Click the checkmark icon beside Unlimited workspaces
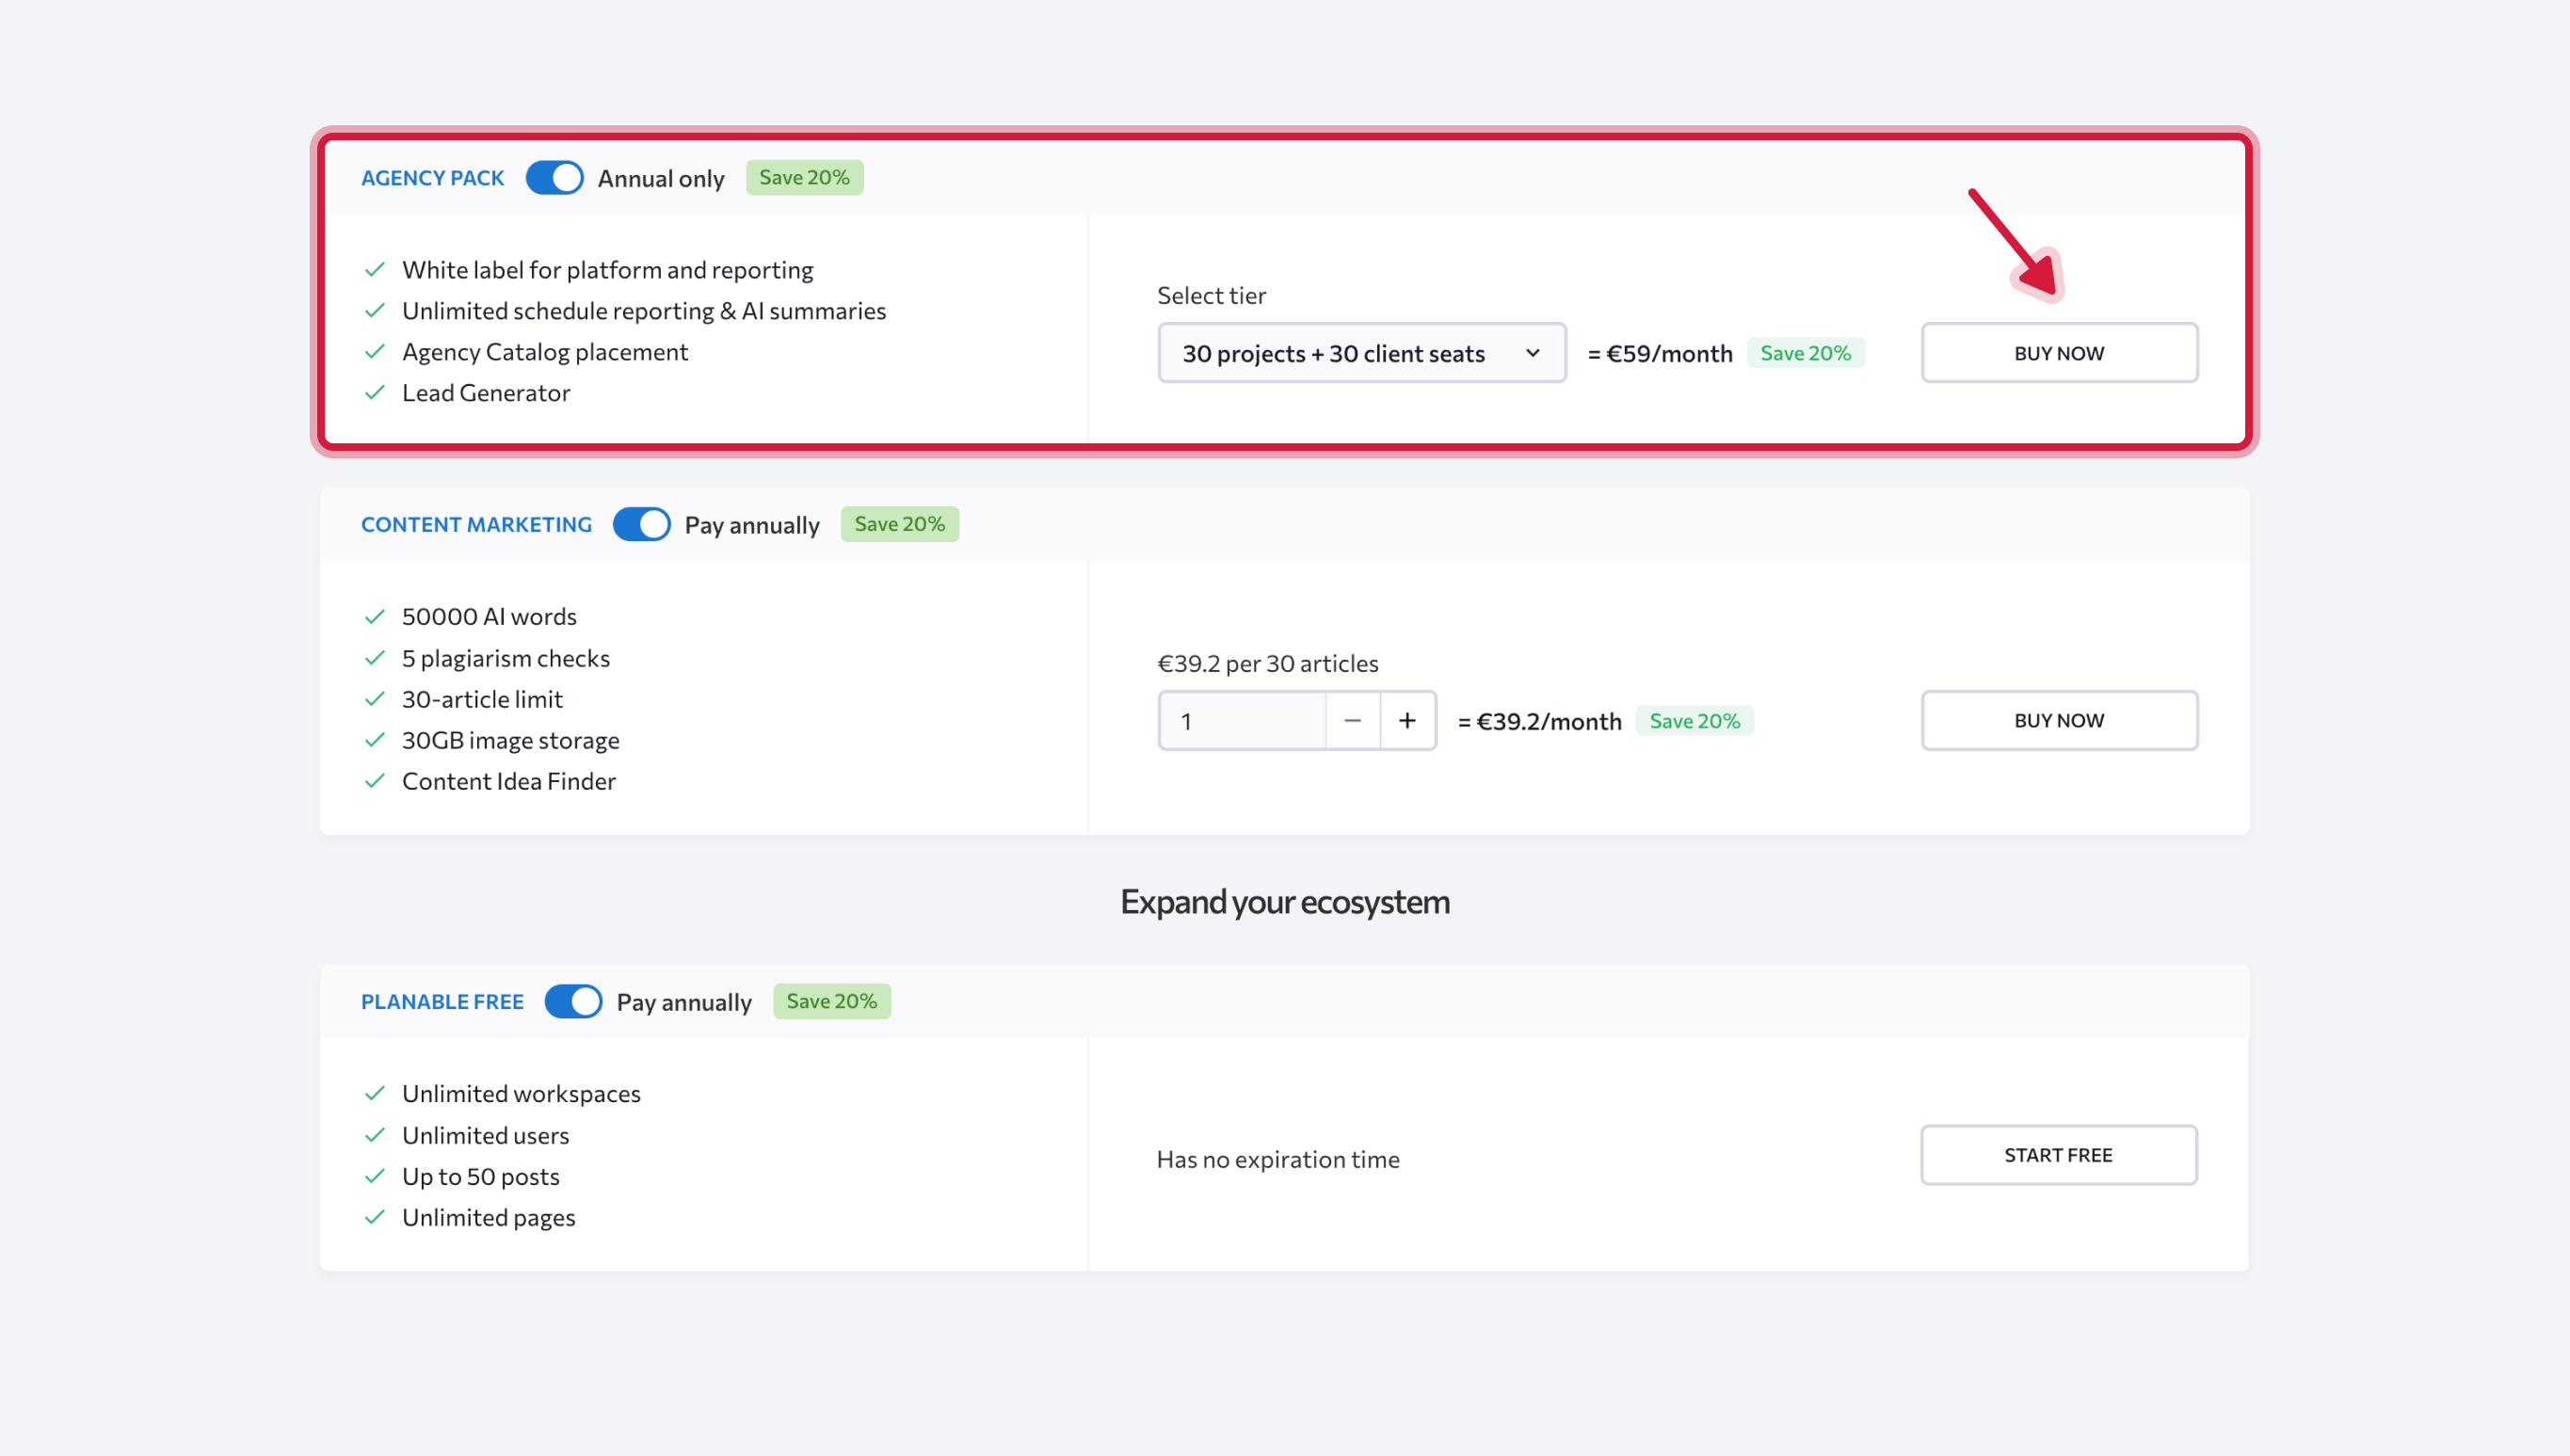2570x1456 pixels. (375, 1093)
